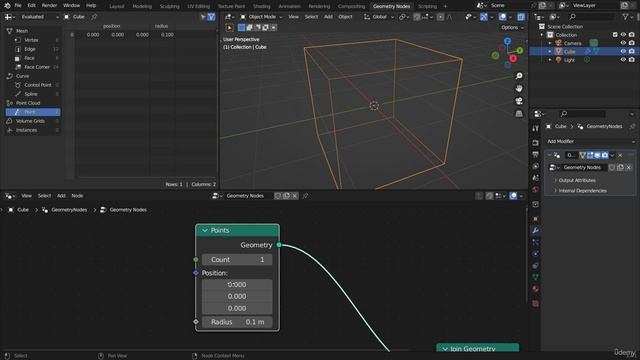Open the Render menu
The height and width of the screenshot is (360, 640).
49,6
